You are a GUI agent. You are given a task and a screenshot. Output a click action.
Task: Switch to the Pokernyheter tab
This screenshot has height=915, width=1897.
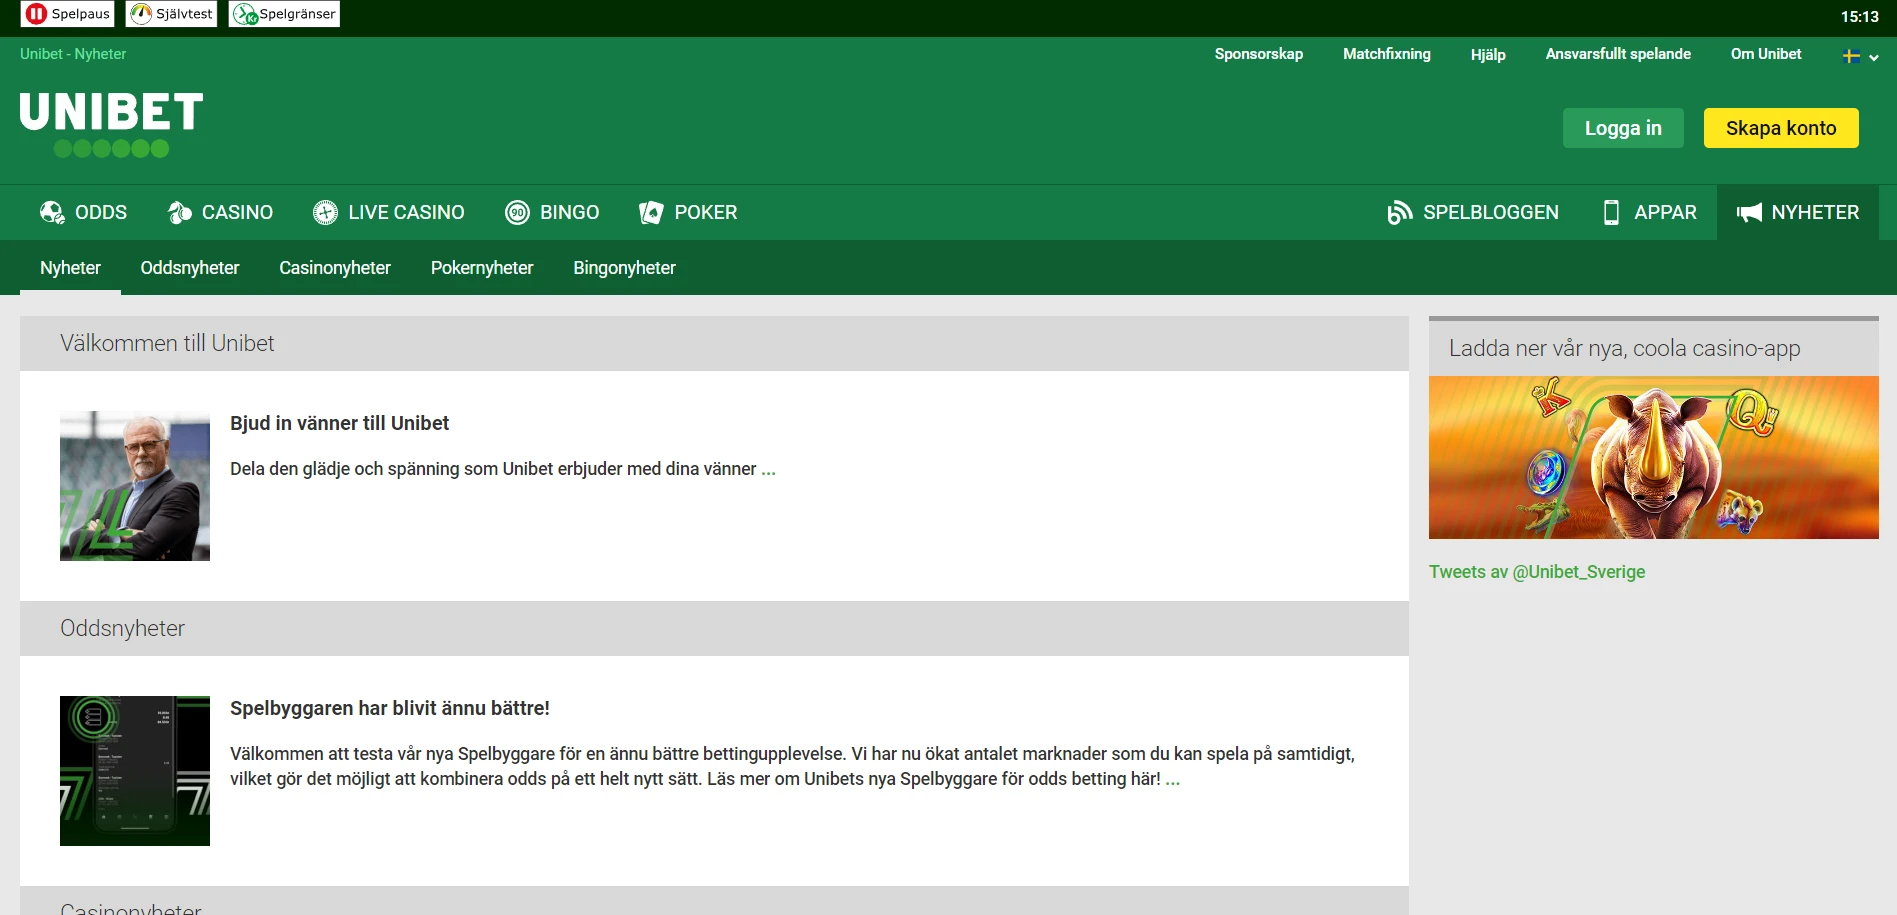(482, 268)
